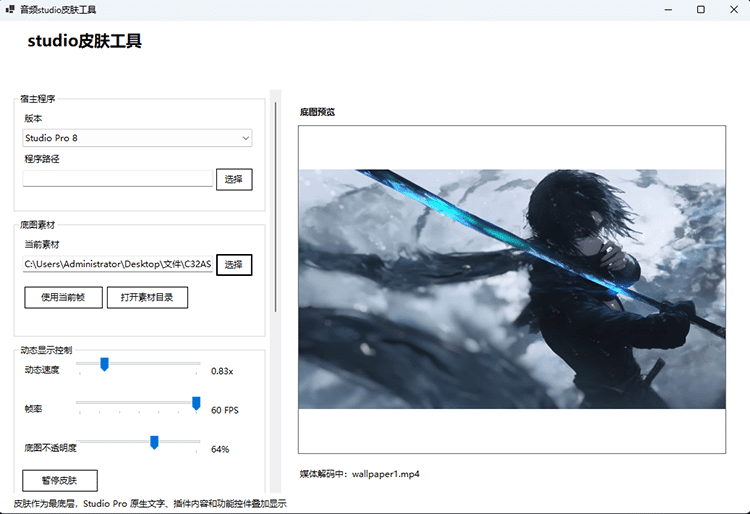Pause the skin with 暂停皮肤

[x=60, y=481]
